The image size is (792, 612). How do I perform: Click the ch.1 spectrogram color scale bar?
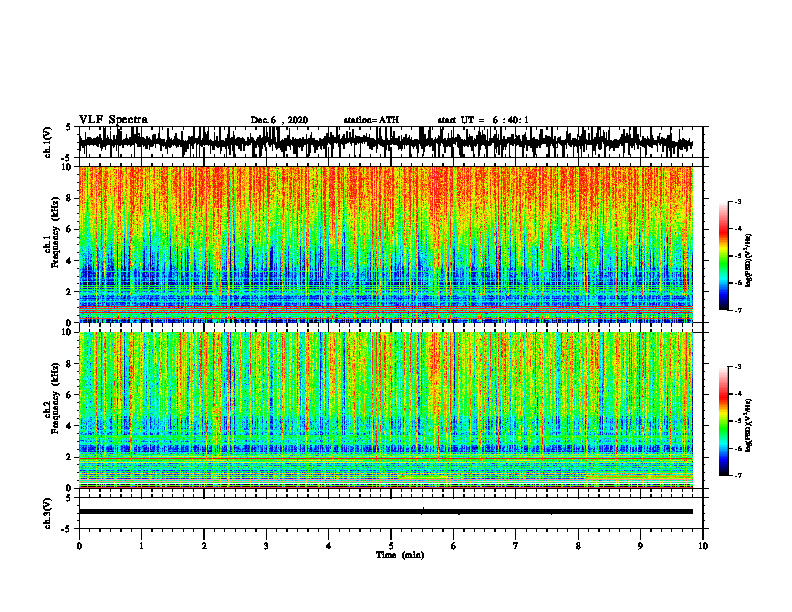[x=723, y=256]
